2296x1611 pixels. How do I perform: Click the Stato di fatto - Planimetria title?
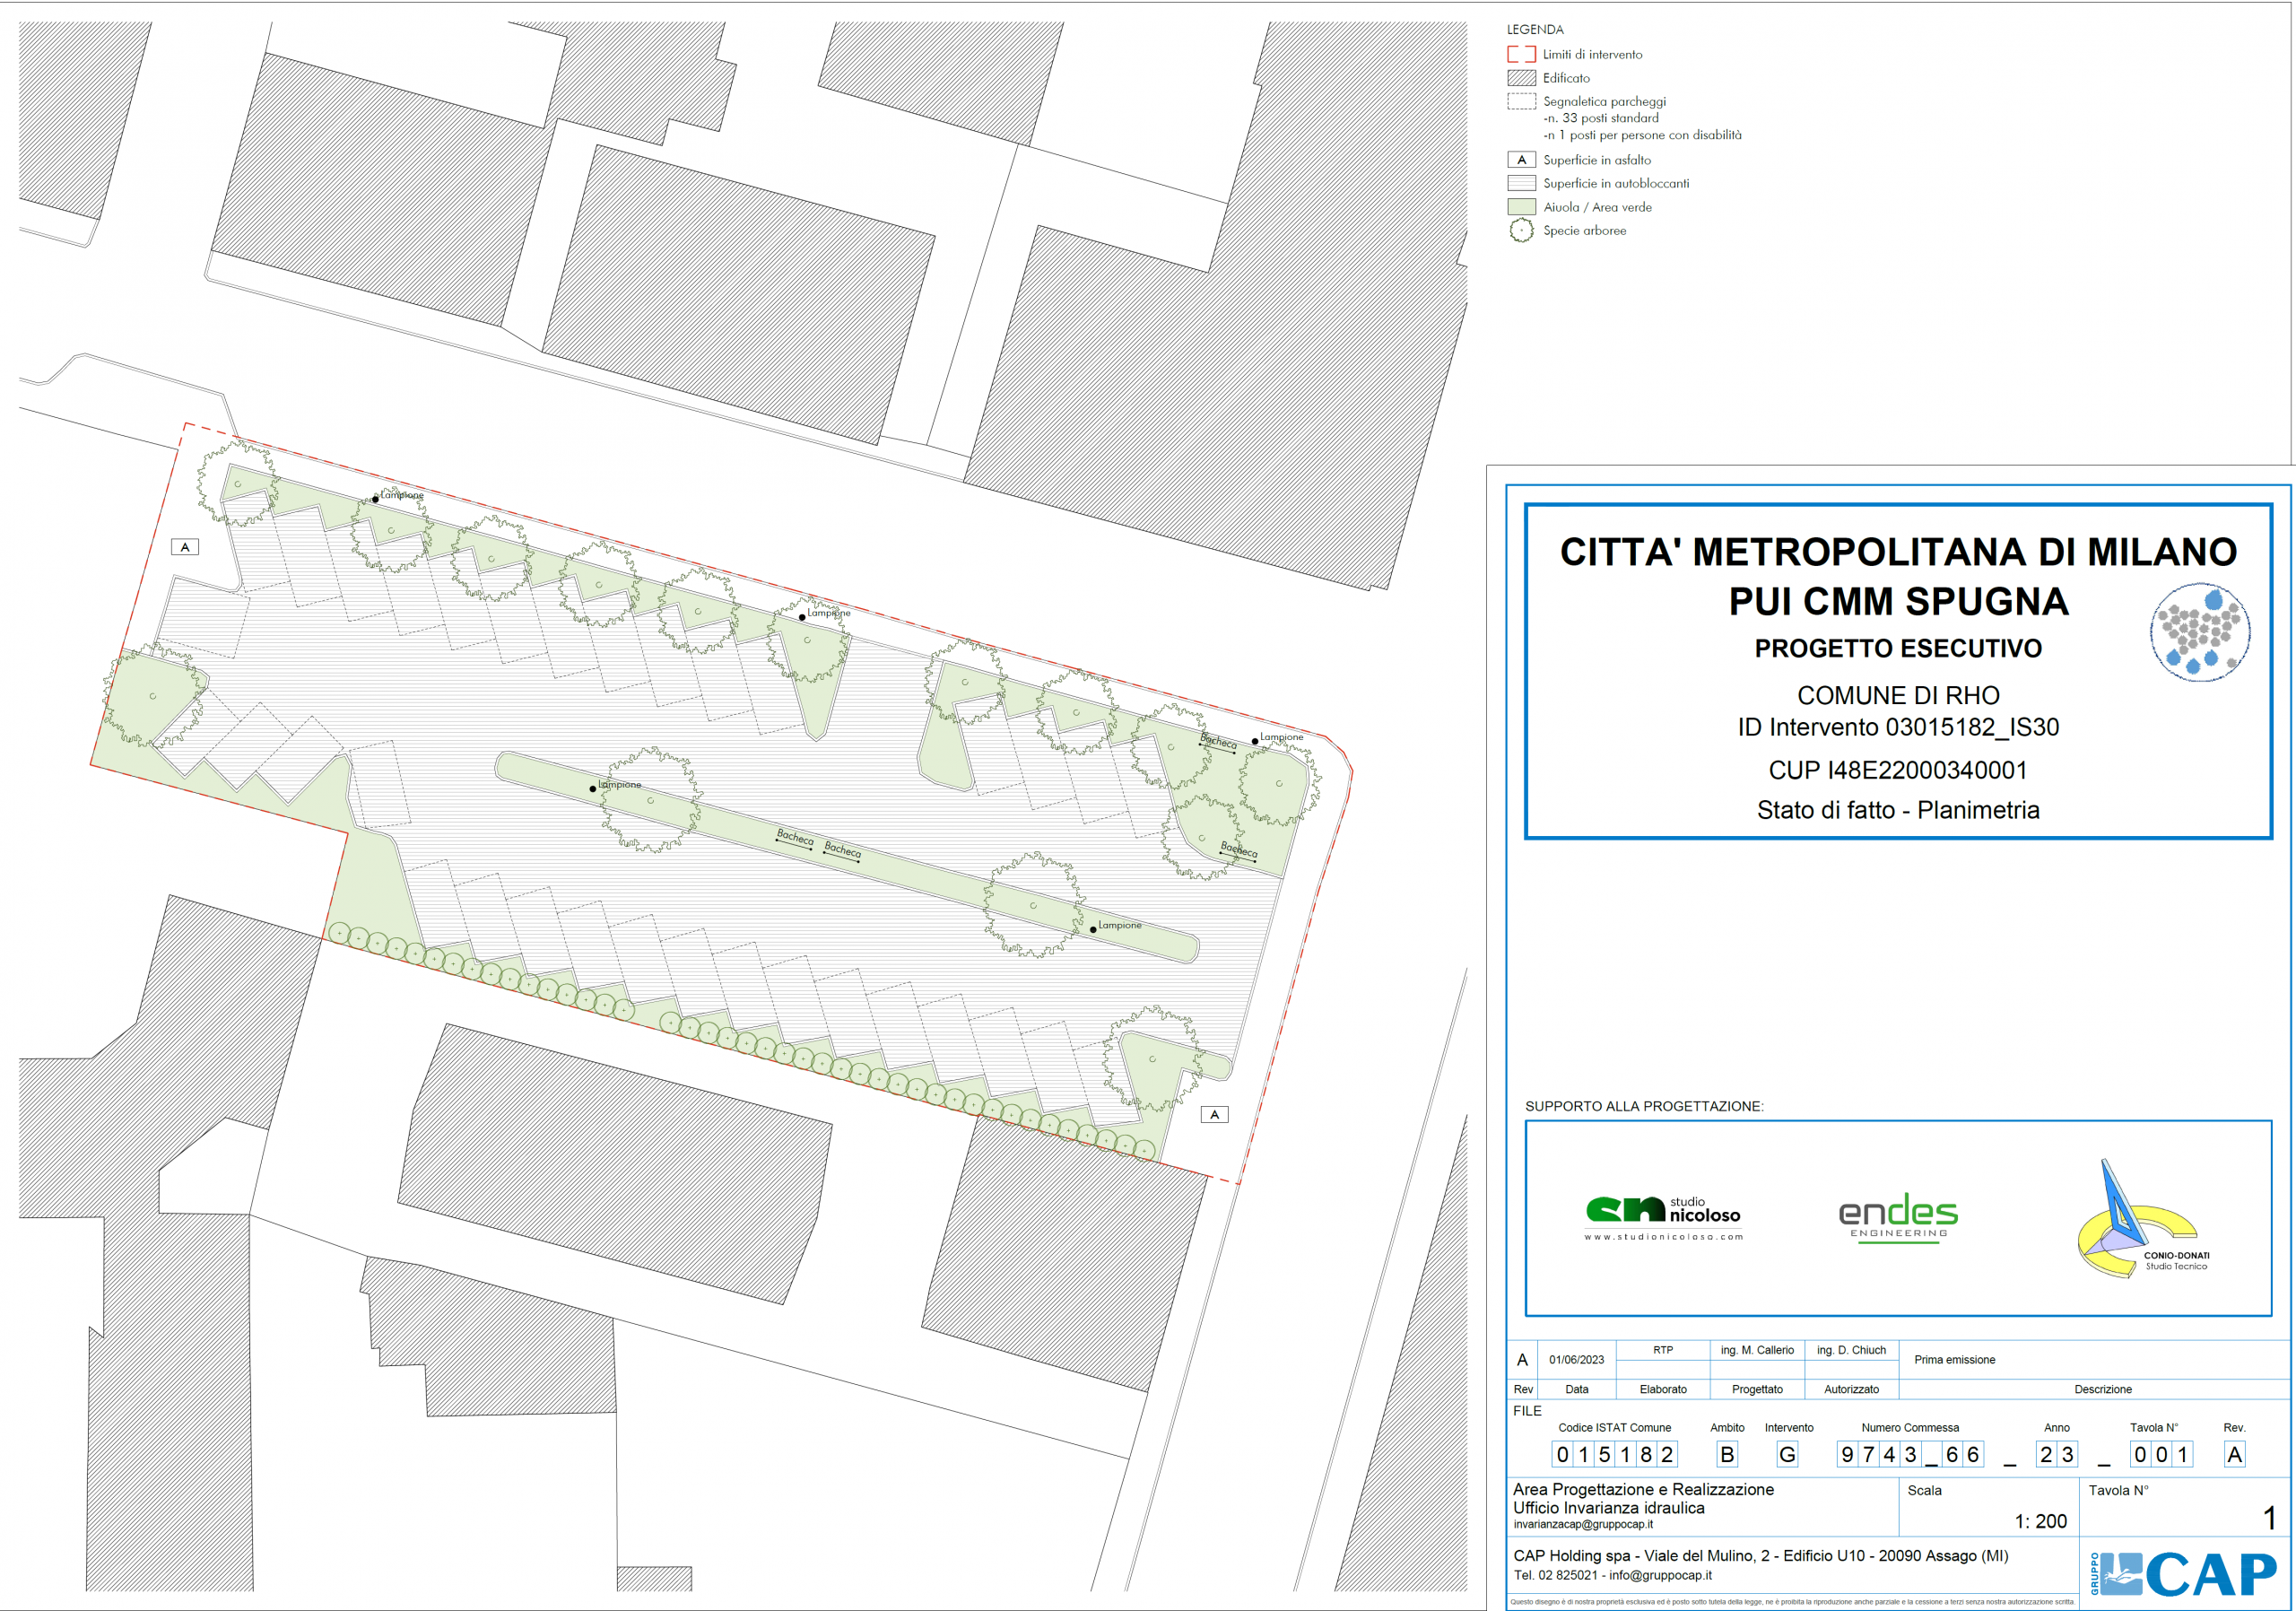click(x=1897, y=810)
